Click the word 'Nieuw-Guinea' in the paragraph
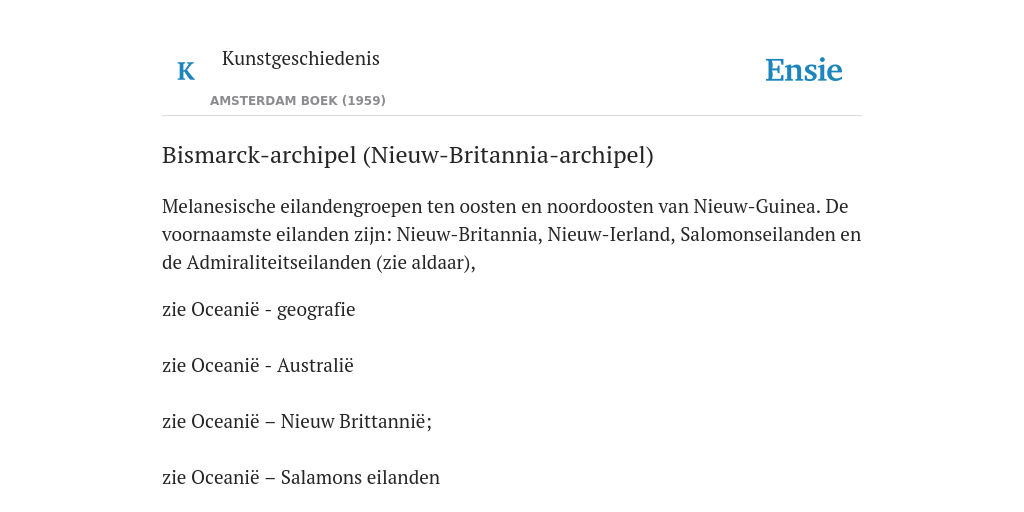1024x512 pixels. click(x=756, y=206)
